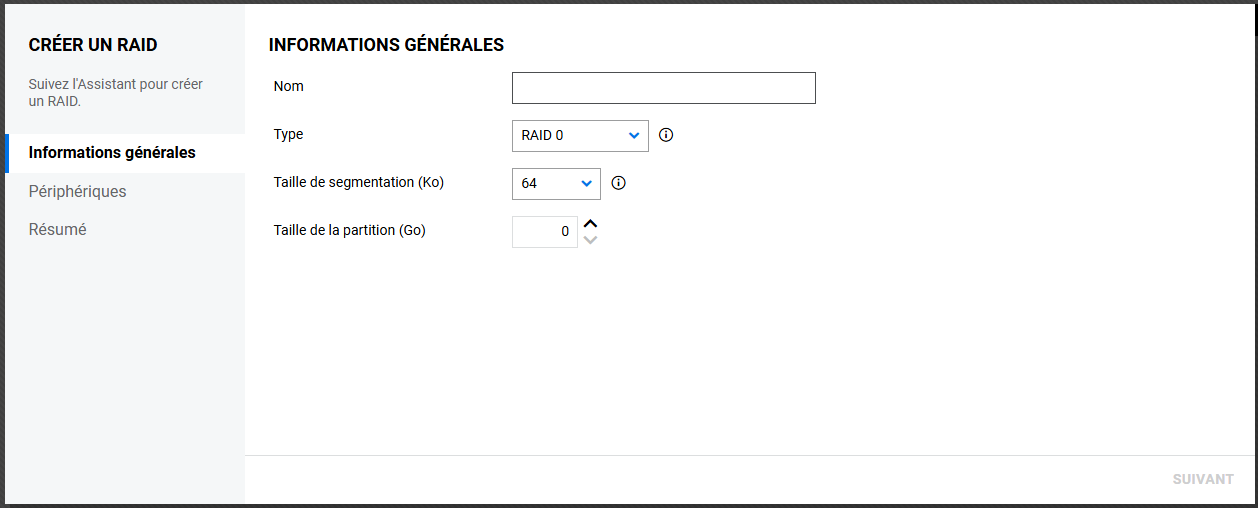
Task: Click the INFORMATIONS GÉNÉRALES section heading
Action: (386, 45)
